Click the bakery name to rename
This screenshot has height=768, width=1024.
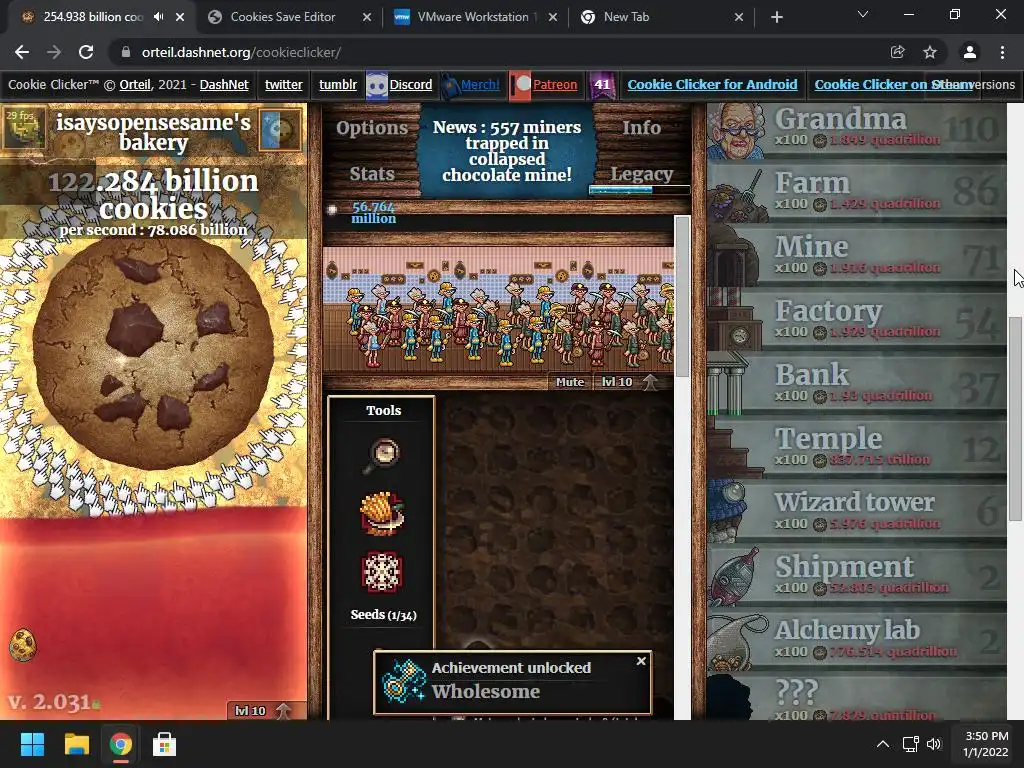(153, 132)
